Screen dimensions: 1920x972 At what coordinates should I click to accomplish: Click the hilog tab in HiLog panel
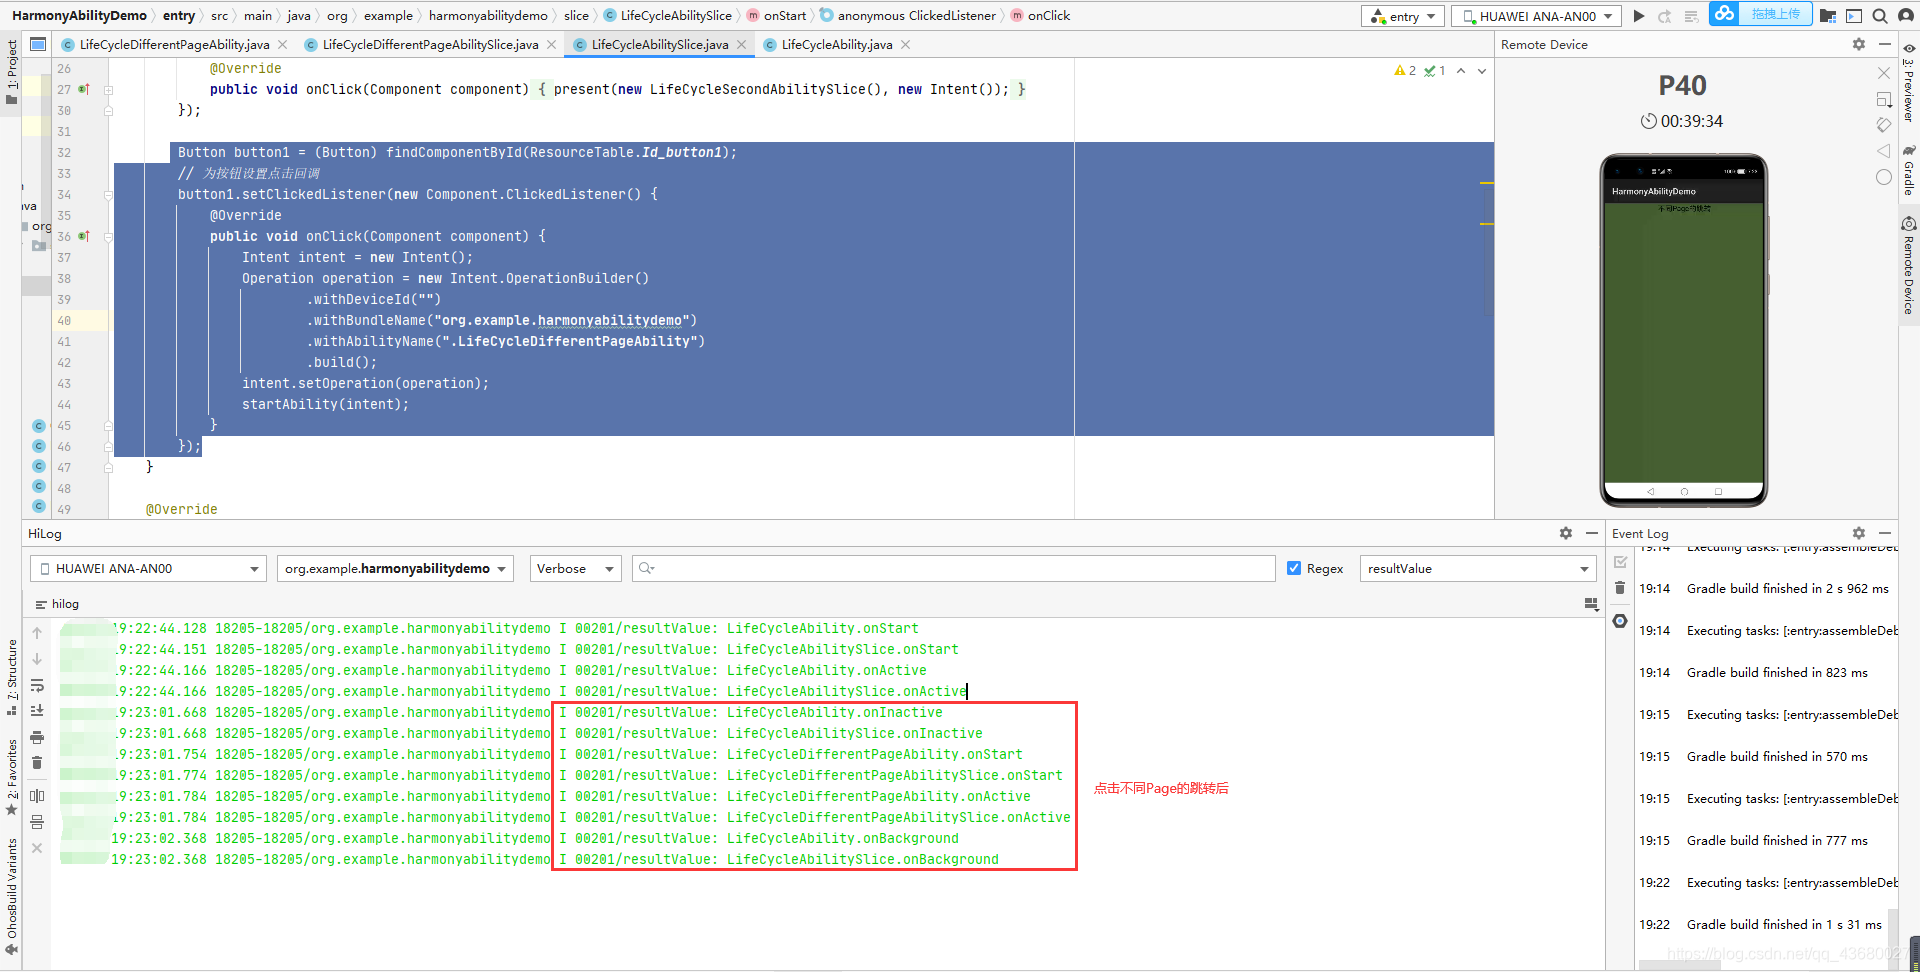[57, 604]
